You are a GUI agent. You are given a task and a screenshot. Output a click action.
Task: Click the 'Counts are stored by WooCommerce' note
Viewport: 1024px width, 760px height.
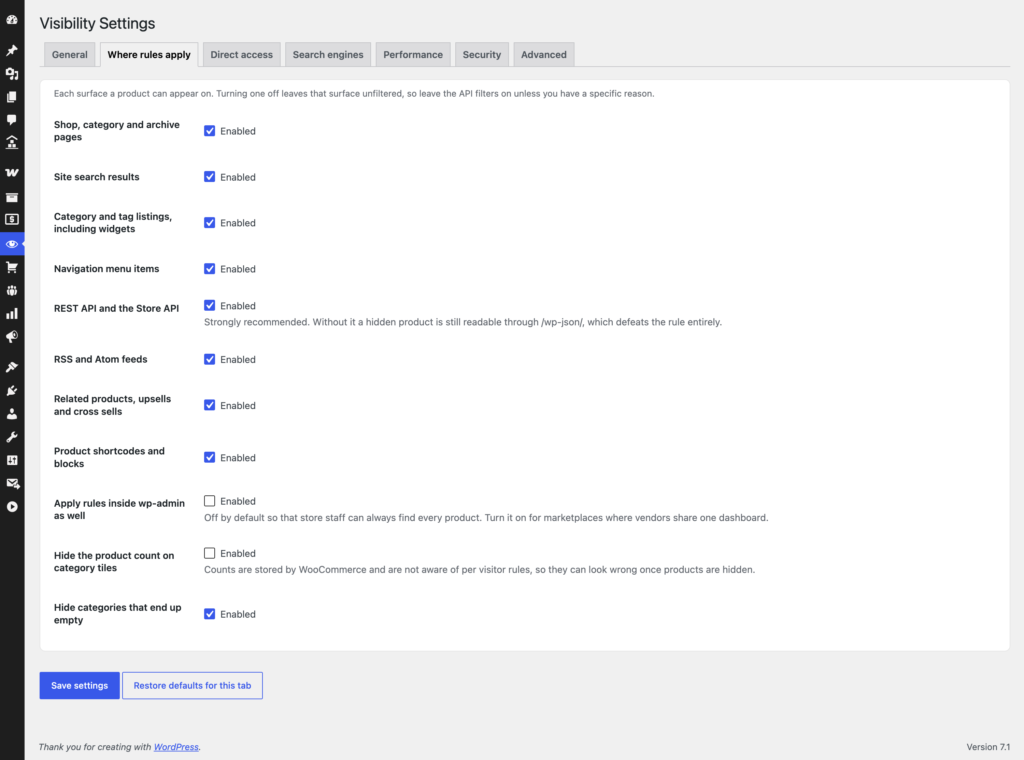479,569
